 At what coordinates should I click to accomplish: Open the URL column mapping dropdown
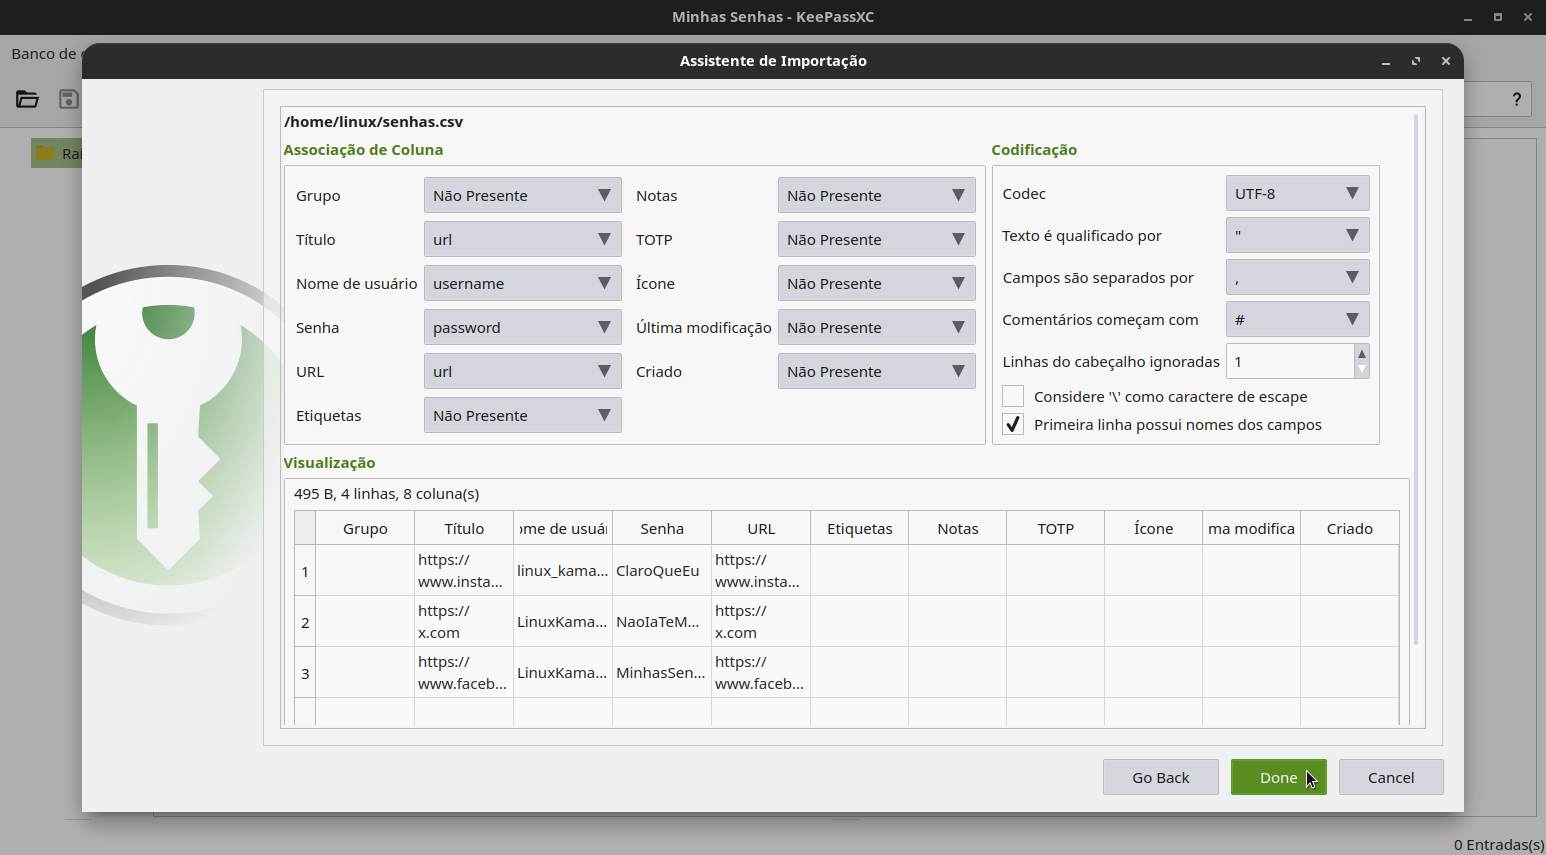pyautogui.click(x=522, y=371)
